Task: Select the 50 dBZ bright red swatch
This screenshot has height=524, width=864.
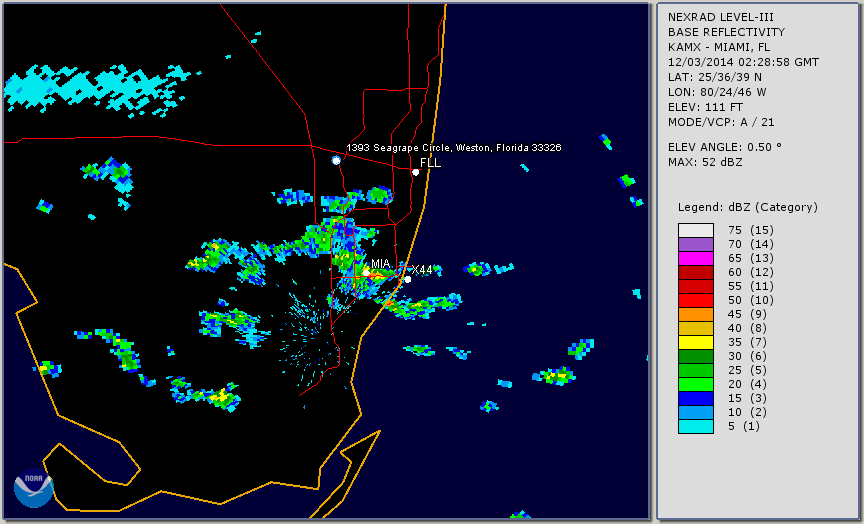Action: click(x=696, y=300)
